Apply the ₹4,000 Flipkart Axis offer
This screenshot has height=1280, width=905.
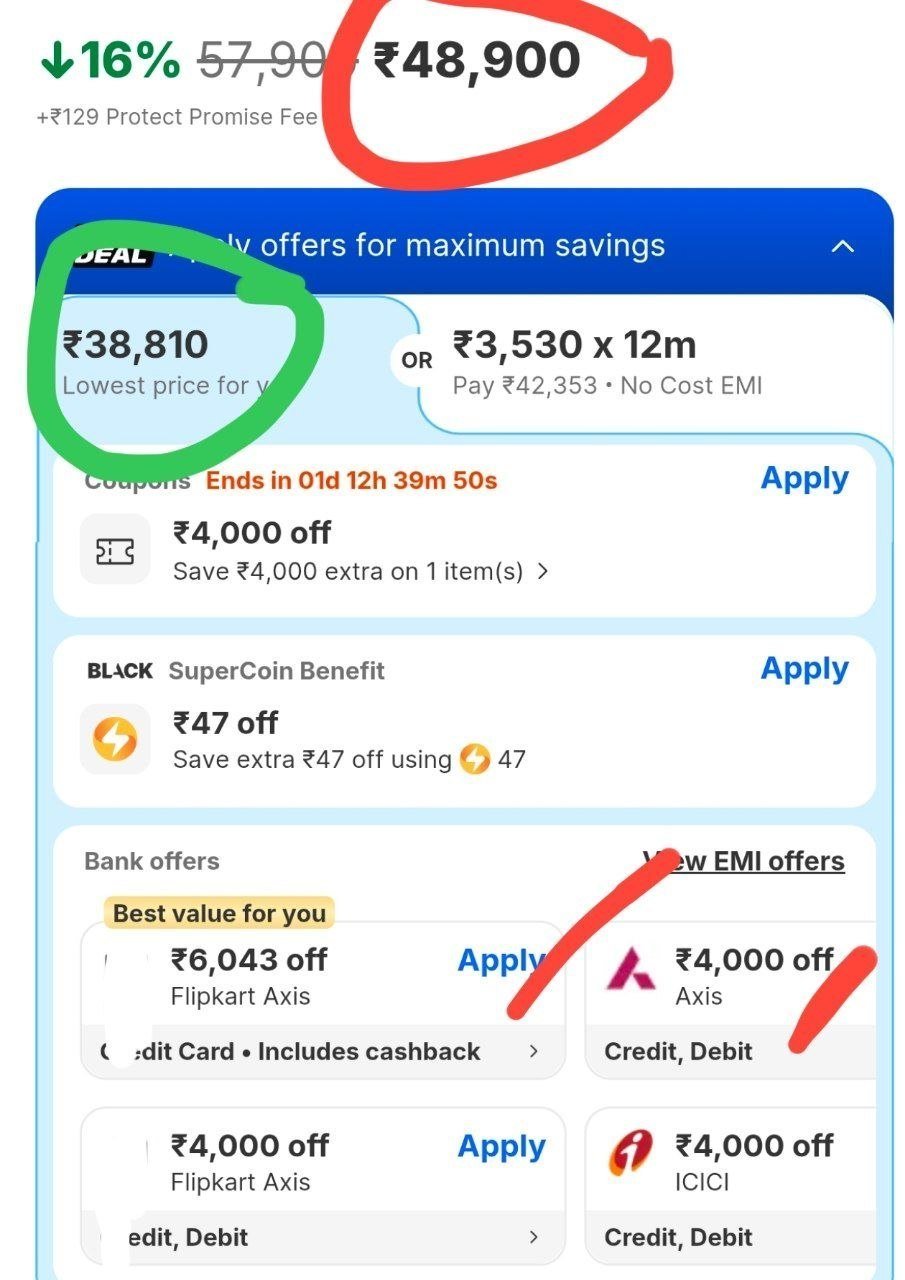click(x=501, y=1146)
